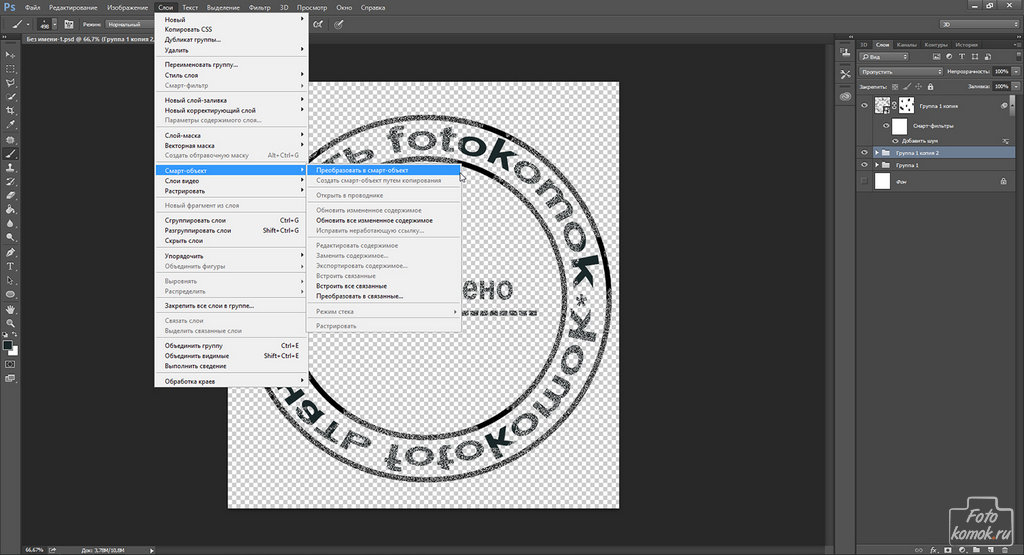Toggle lock transparent pixels

[895, 86]
